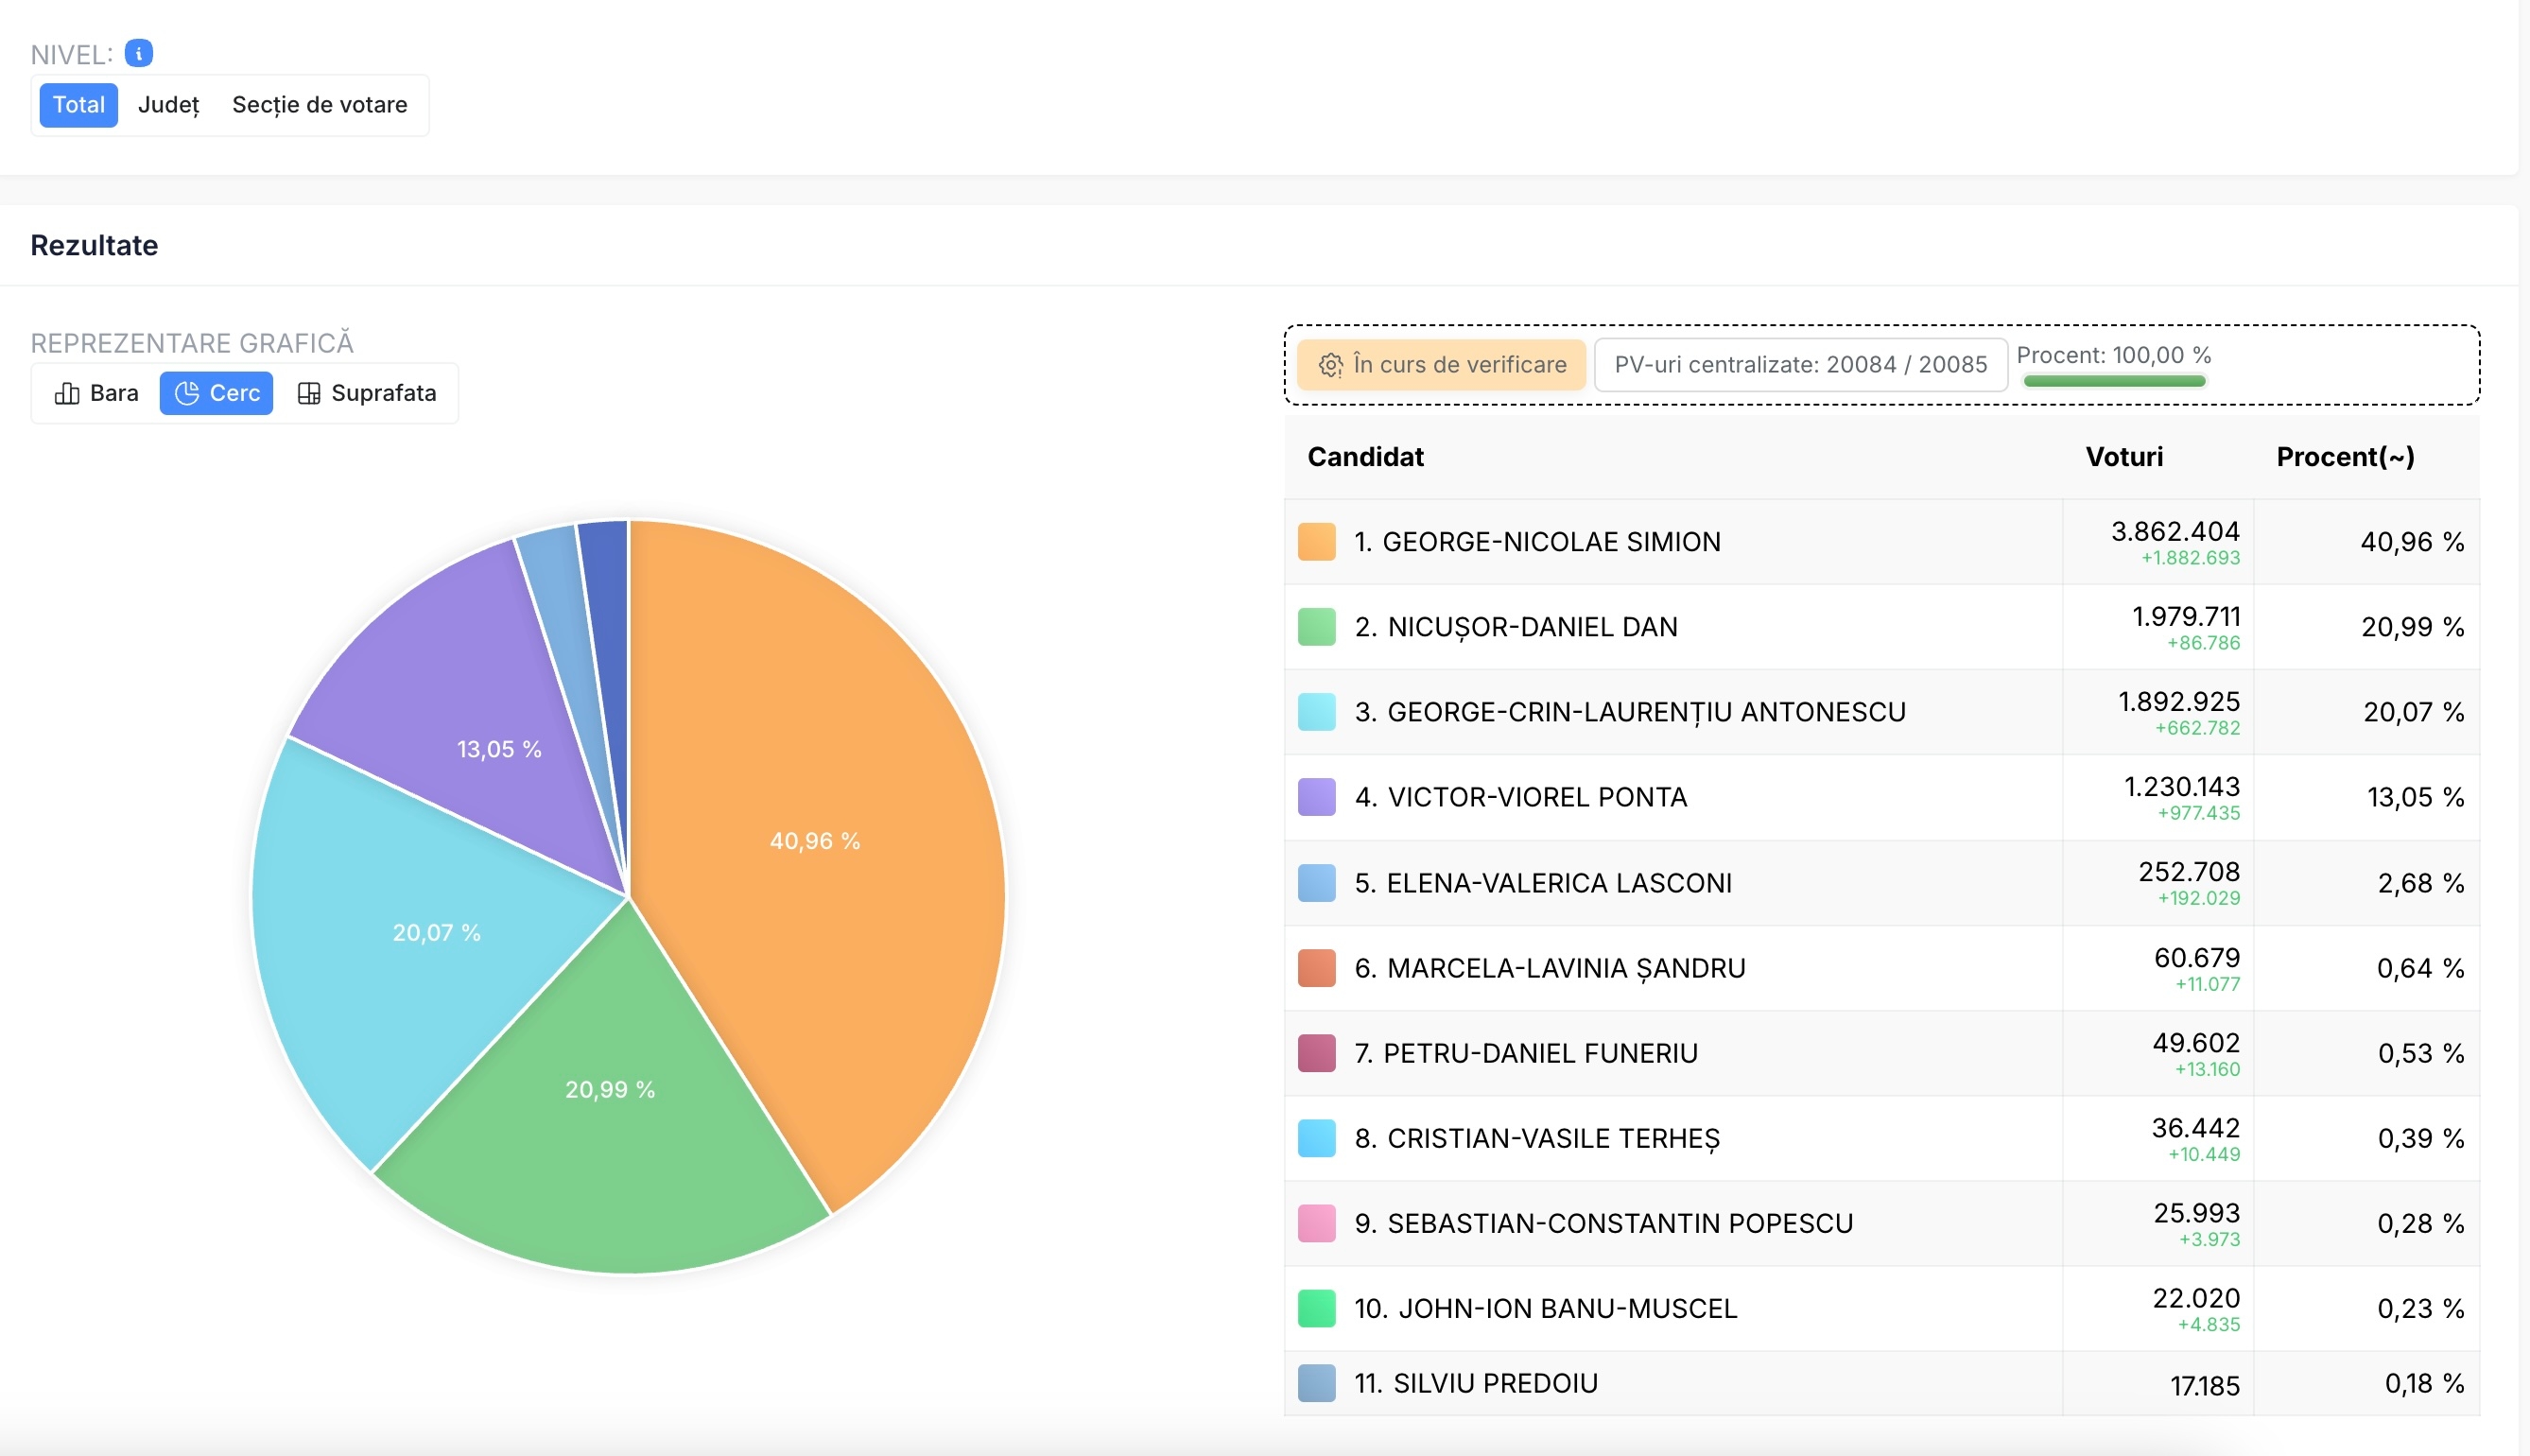This screenshot has height=1456, width=2530.
Task: Click the 20,07 % cyan pie slice
Action: [x=436, y=932]
